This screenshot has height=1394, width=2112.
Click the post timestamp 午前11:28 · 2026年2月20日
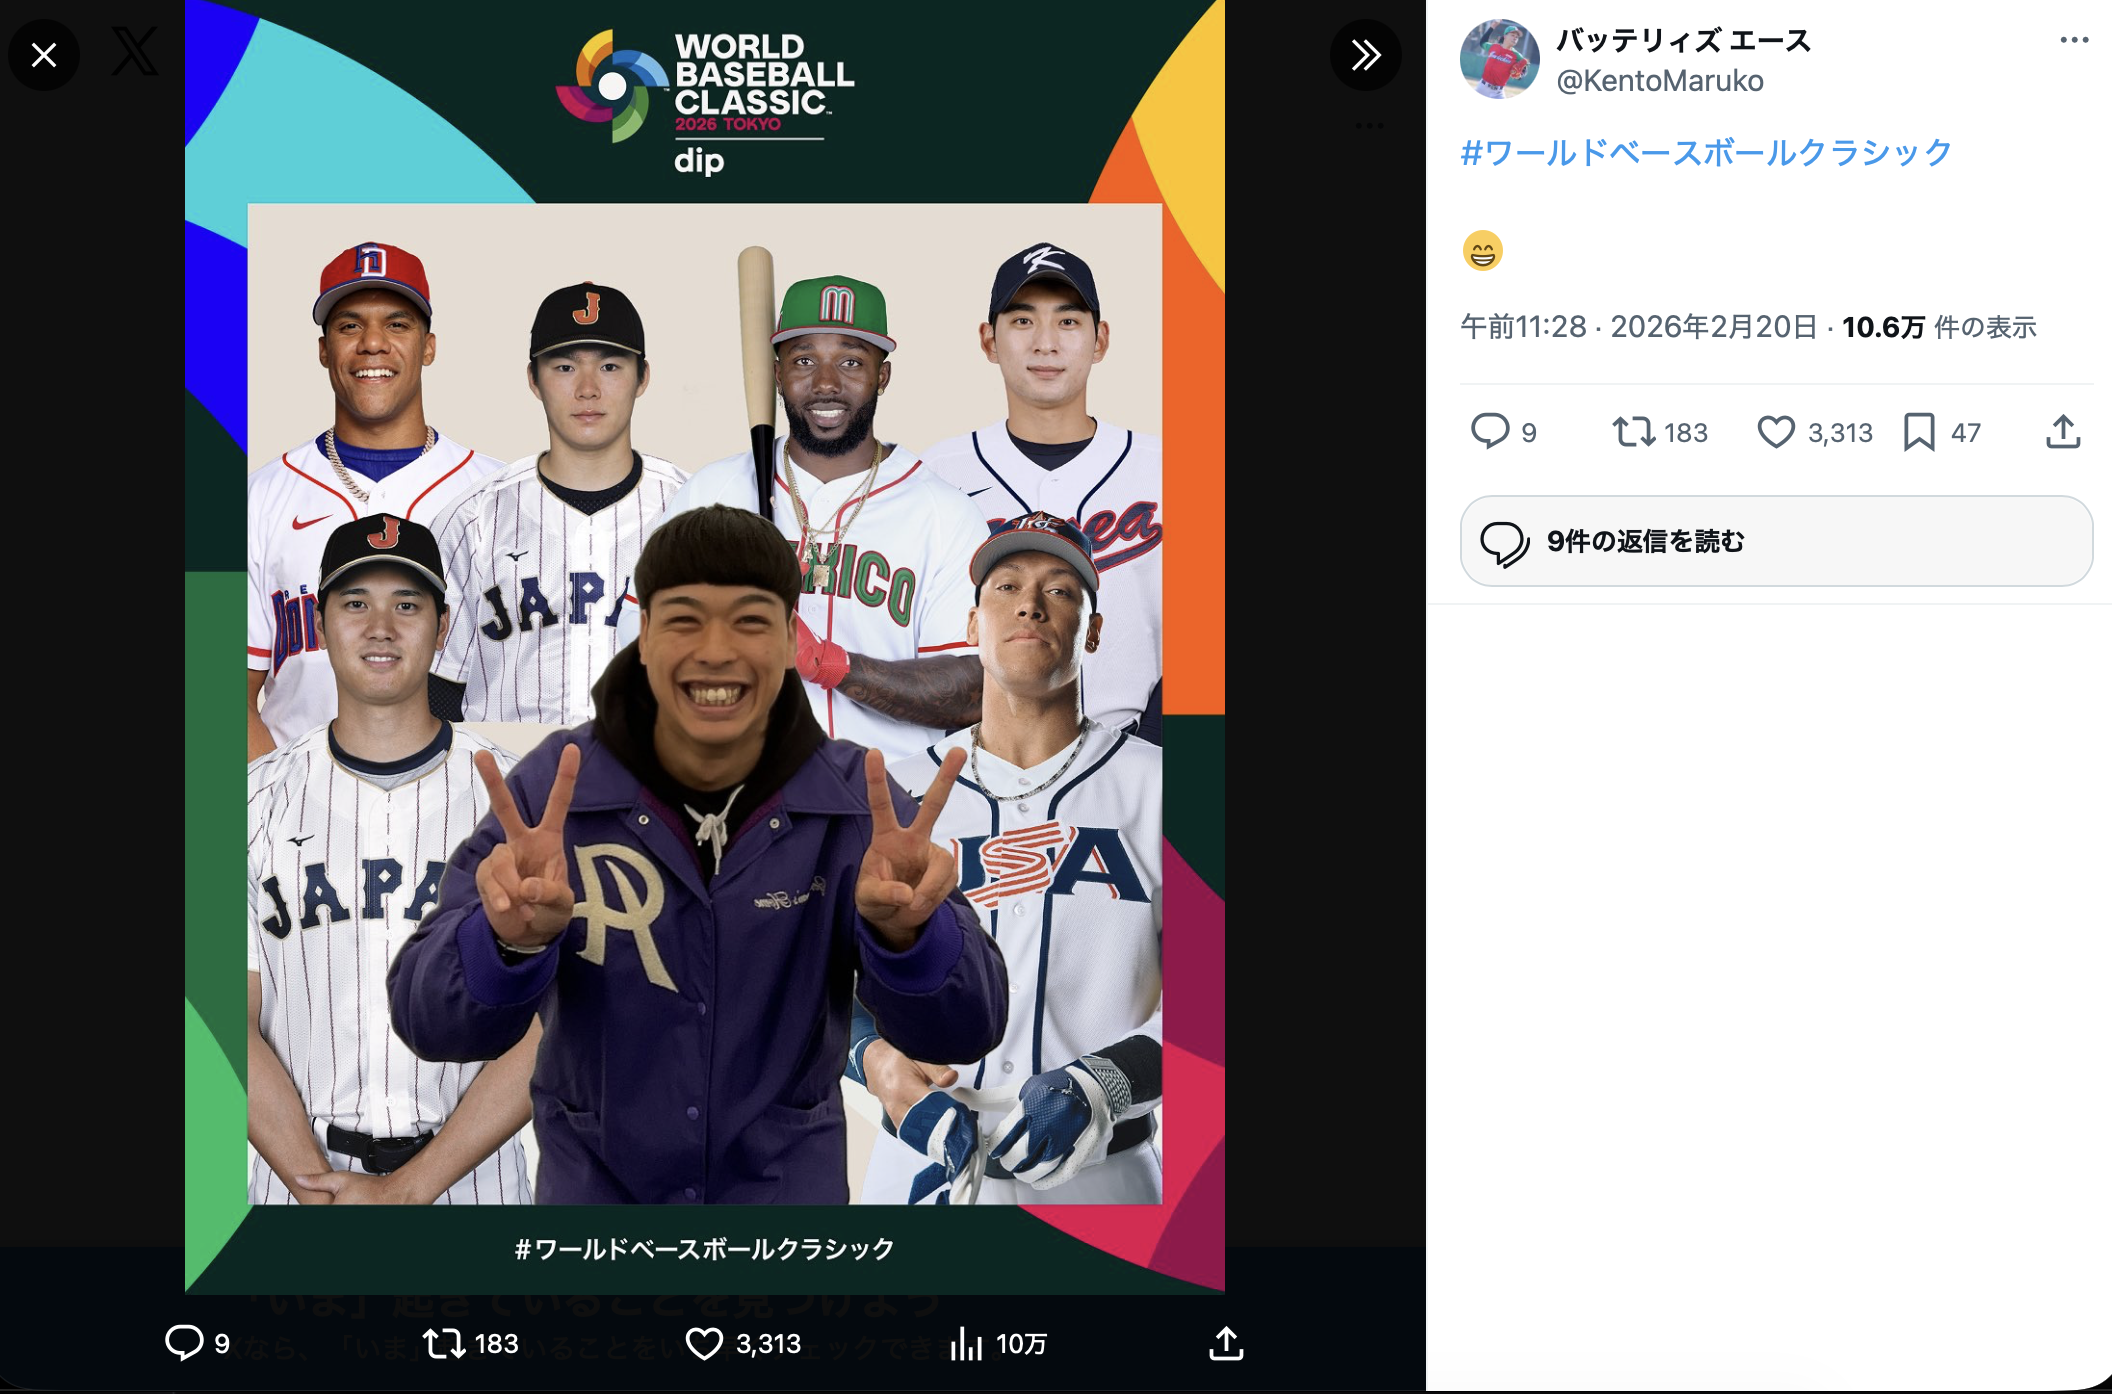1638,327
